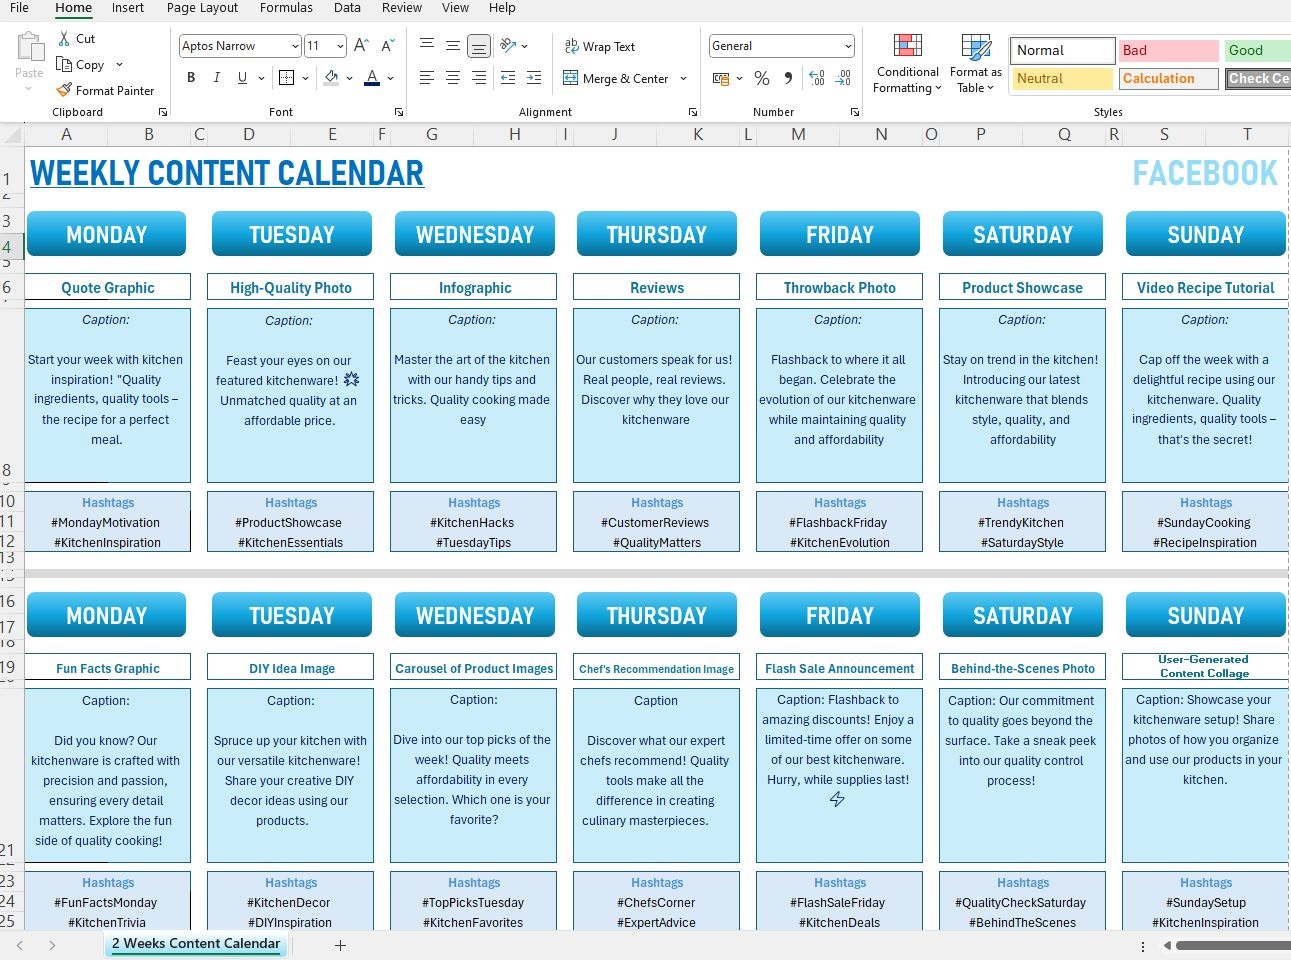1291x960 pixels.
Task: Switch to the Insert tab
Action: (x=128, y=8)
